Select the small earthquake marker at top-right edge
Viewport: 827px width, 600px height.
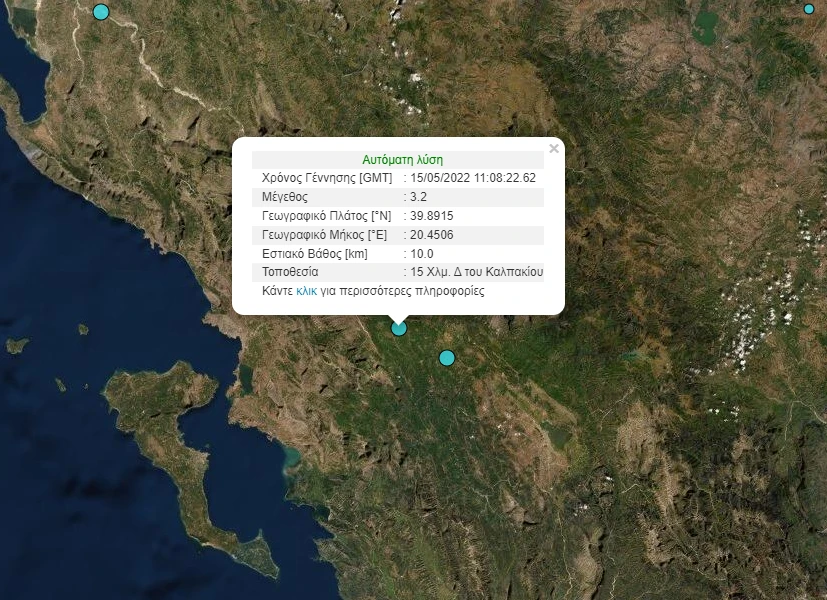pyautogui.click(x=809, y=9)
